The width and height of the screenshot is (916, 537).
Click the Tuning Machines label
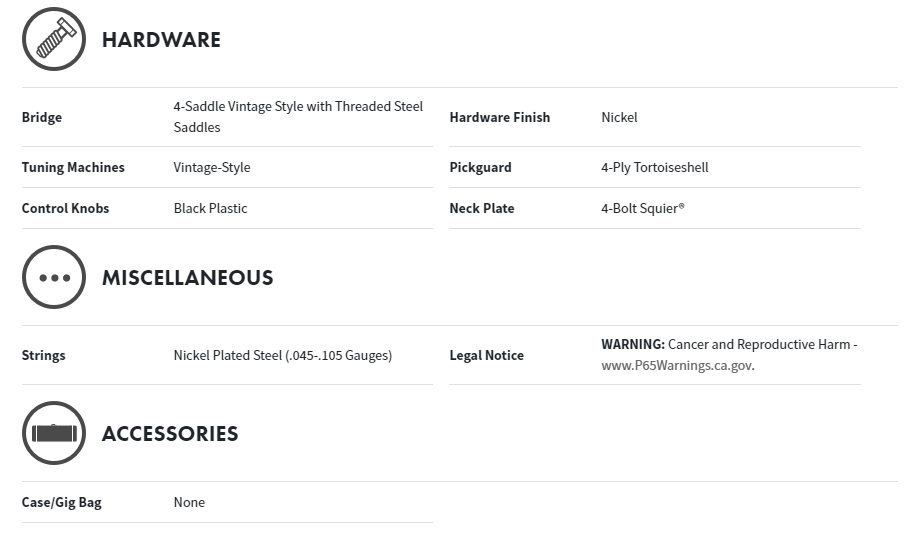coord(73,167)
